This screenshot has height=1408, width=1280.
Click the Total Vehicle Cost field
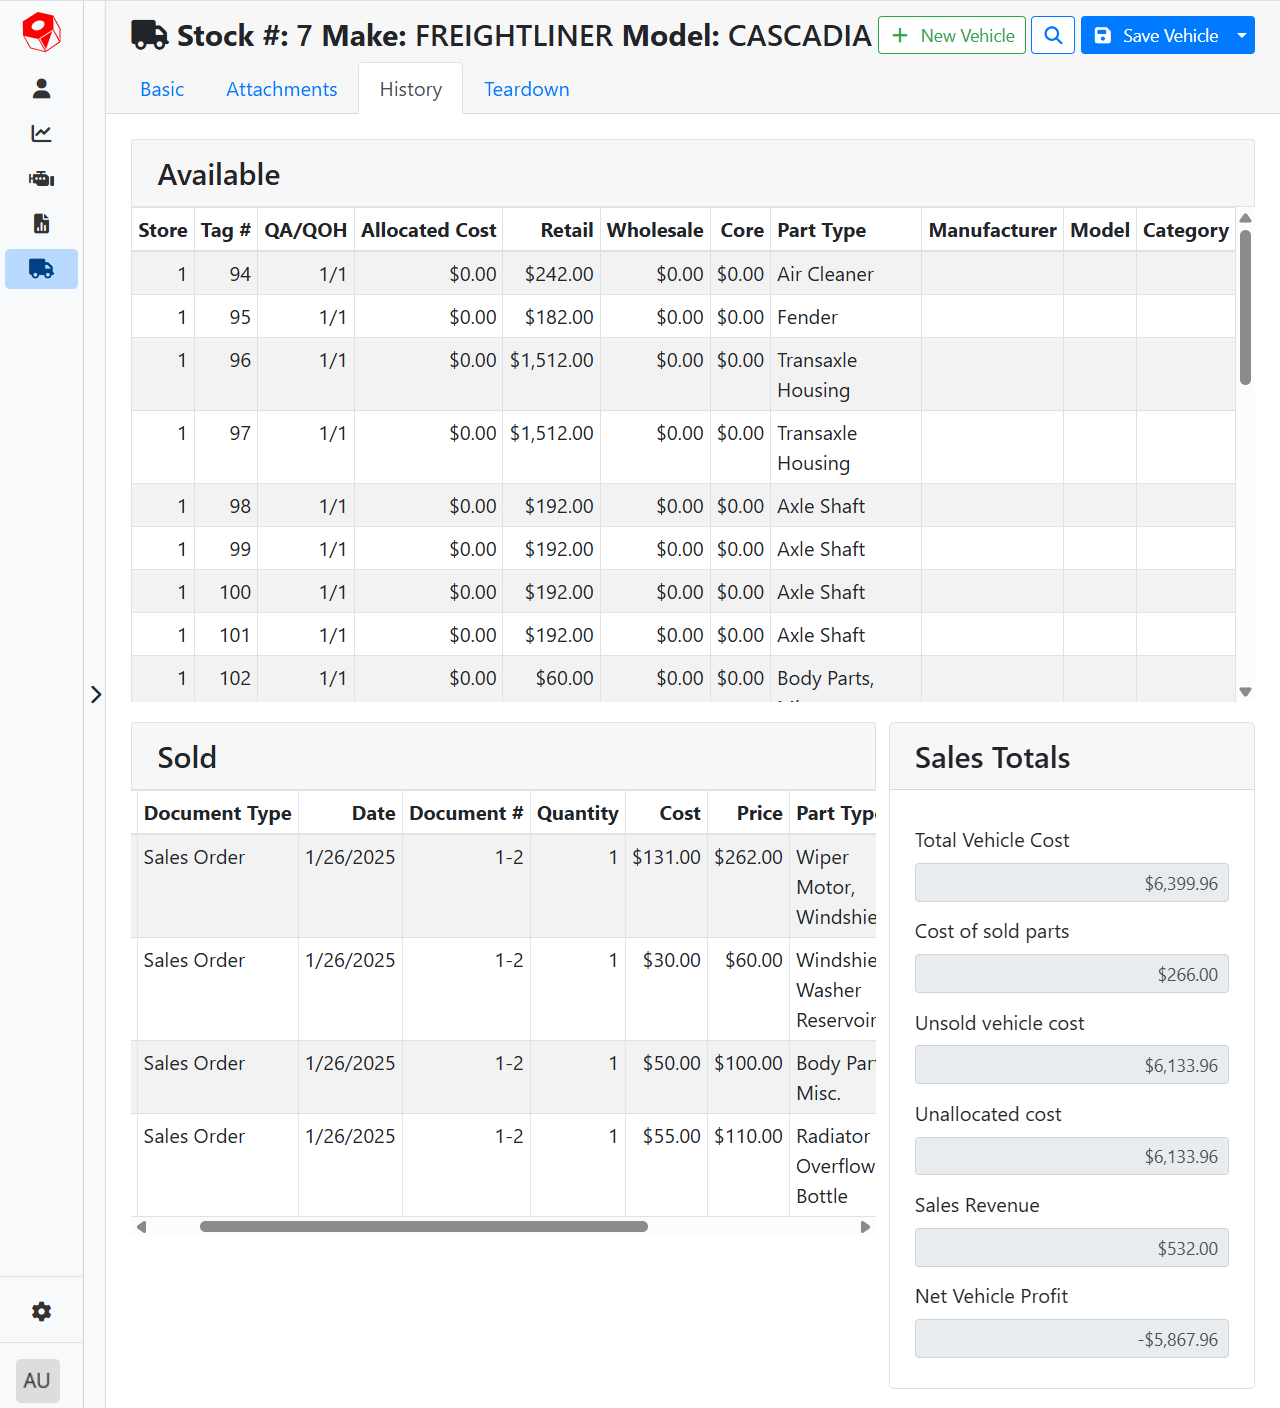pos(1071,883)
